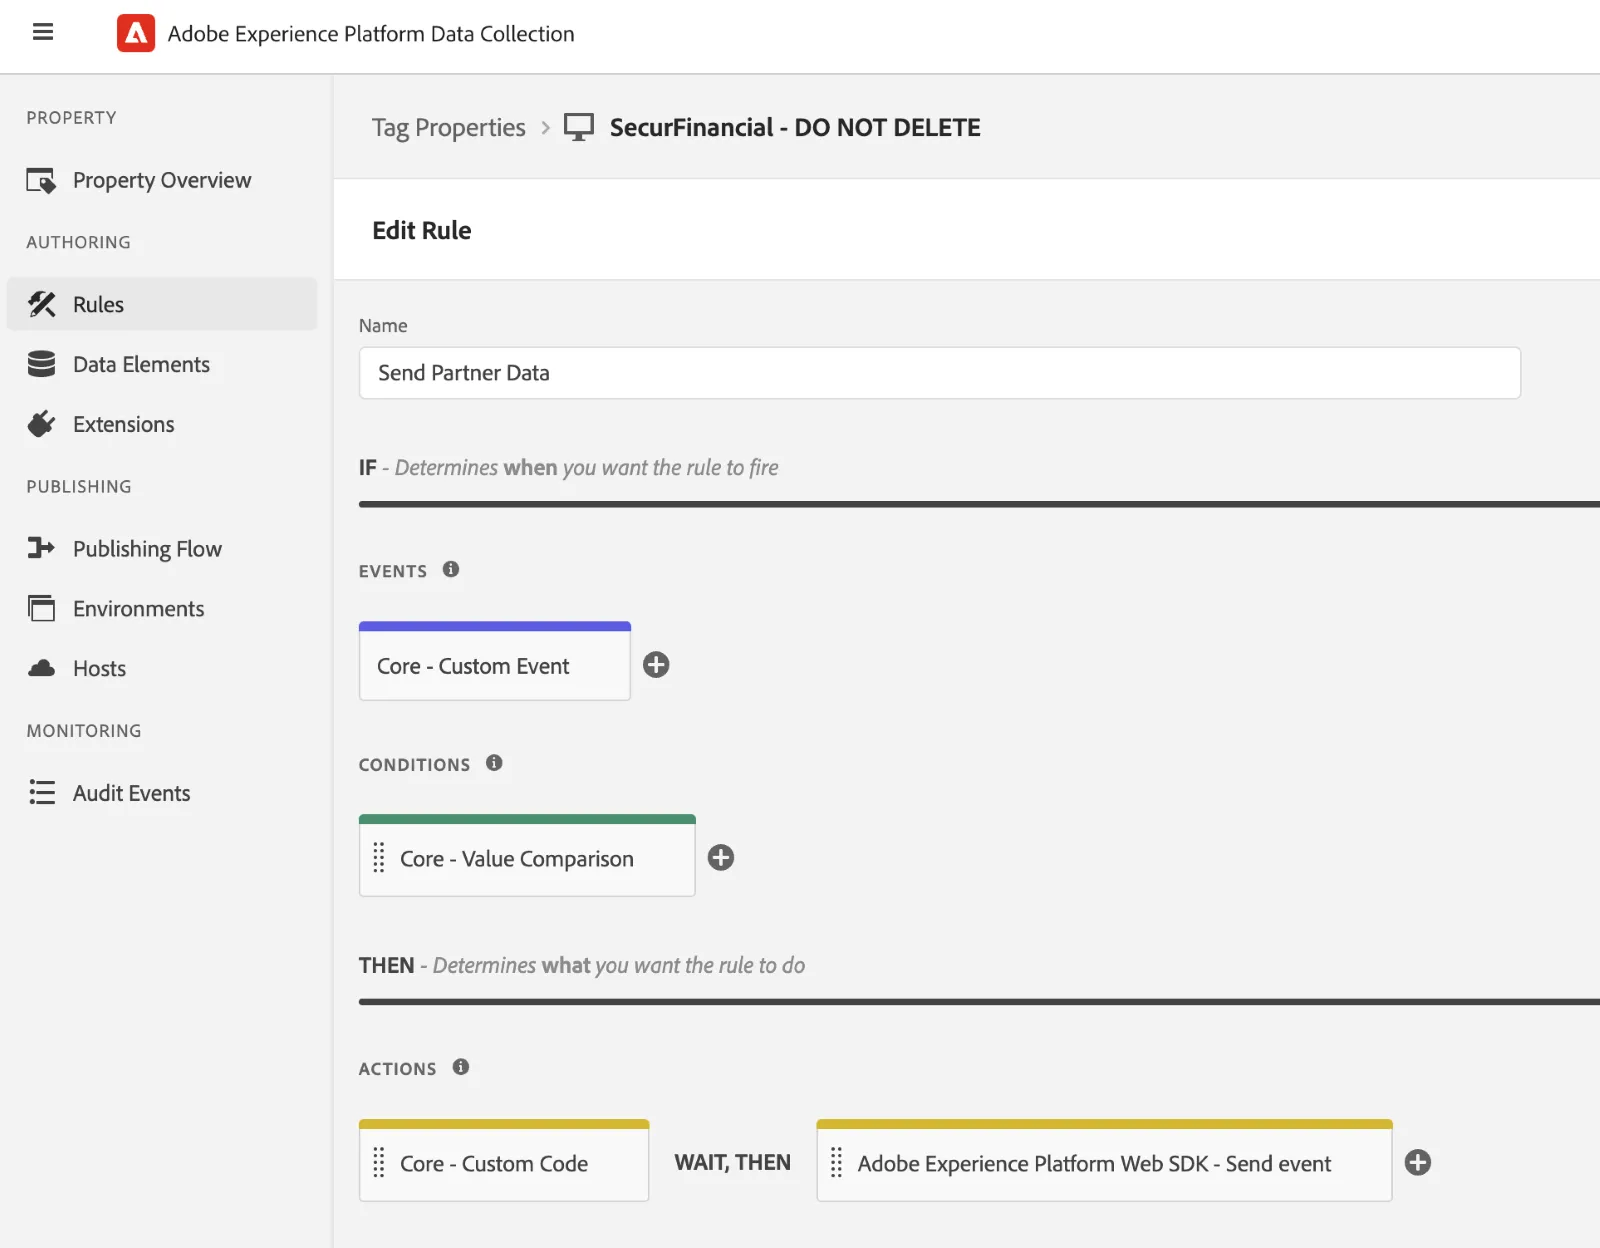Grab handle on Send event action
This screenshot has height=1248, width=1600.
point(837,1162)
